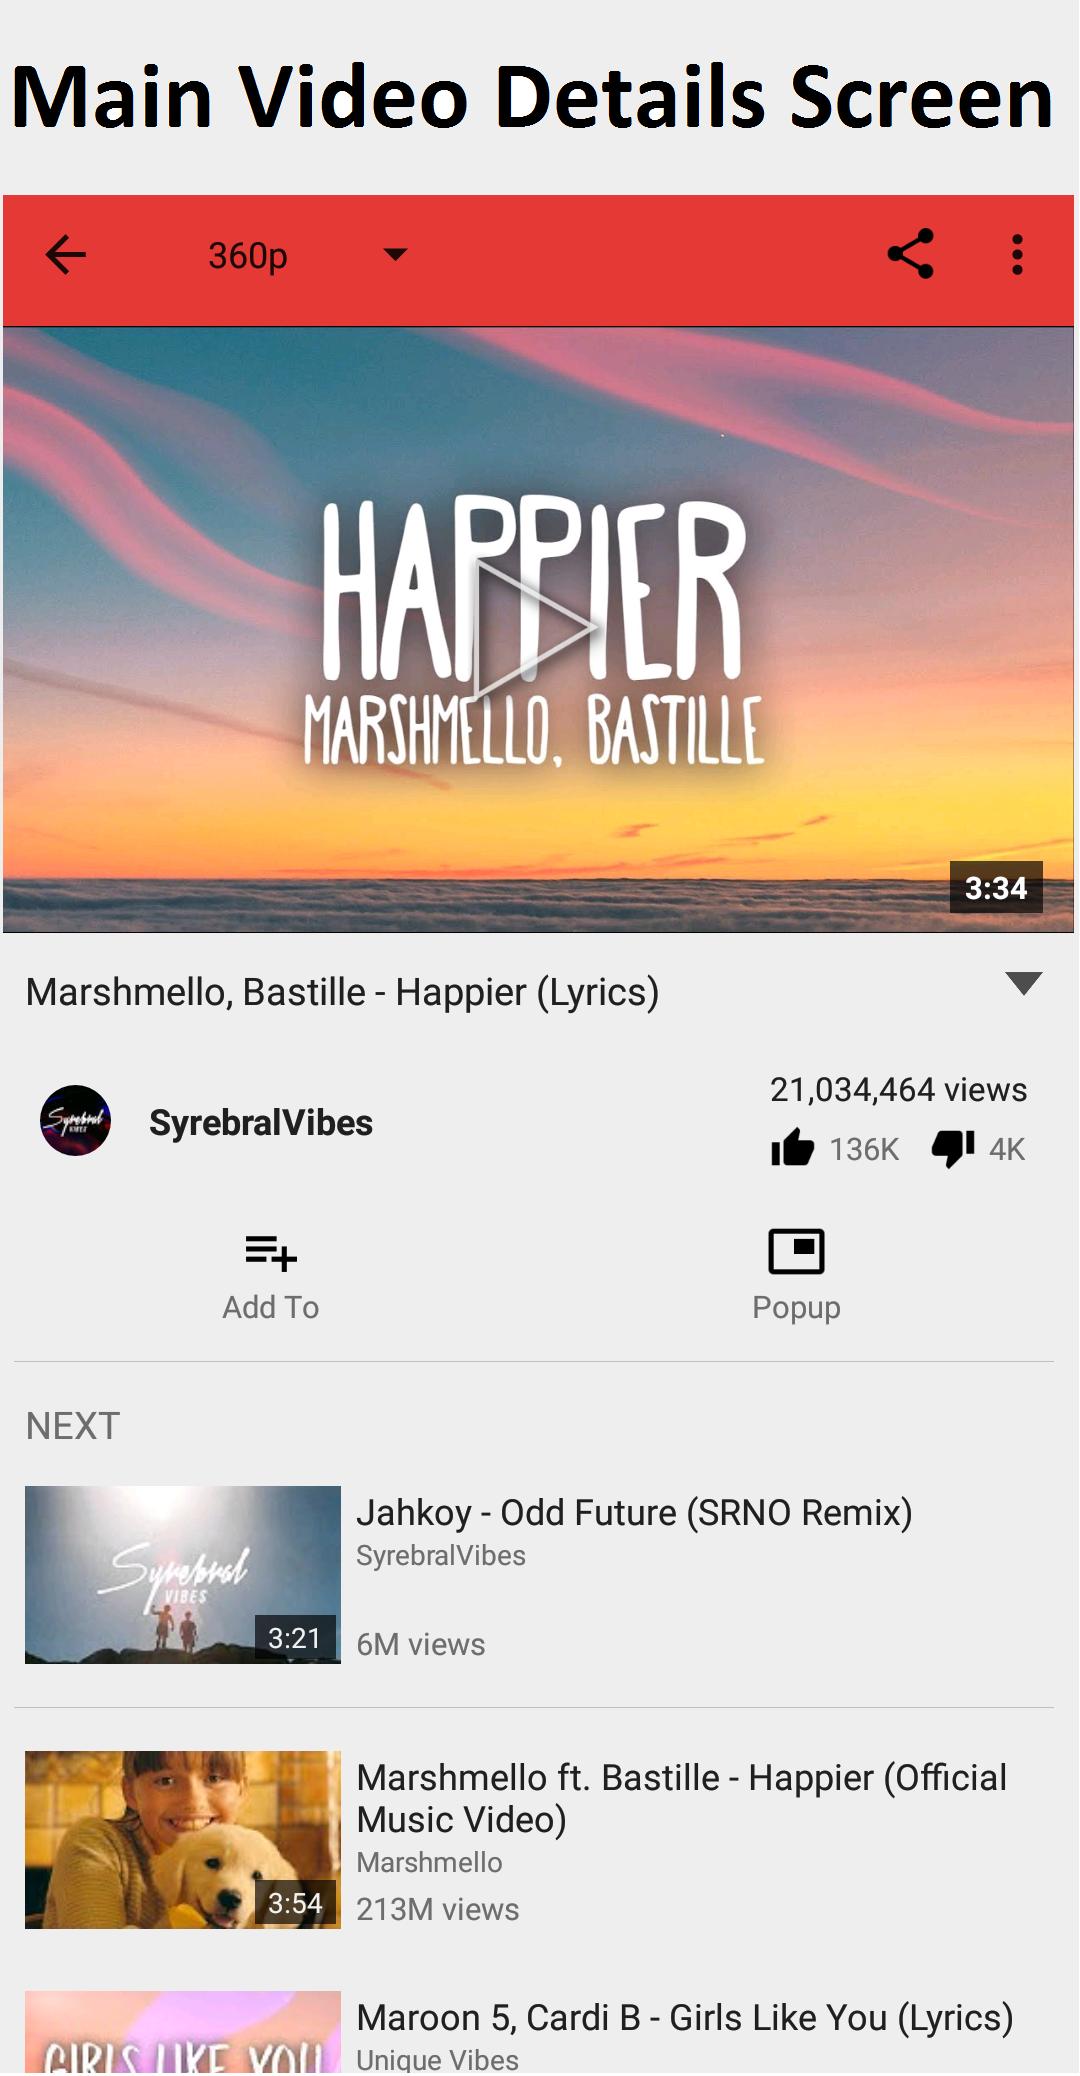
Task: Open the share icon in the toolbar
Action: pos(910,254)
